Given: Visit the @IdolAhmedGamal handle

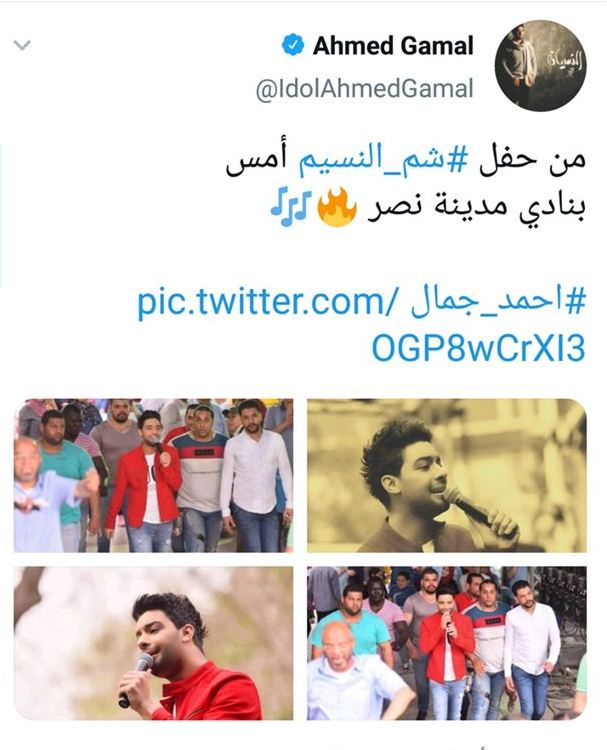Looking at the screenshot, I should 364,89.
